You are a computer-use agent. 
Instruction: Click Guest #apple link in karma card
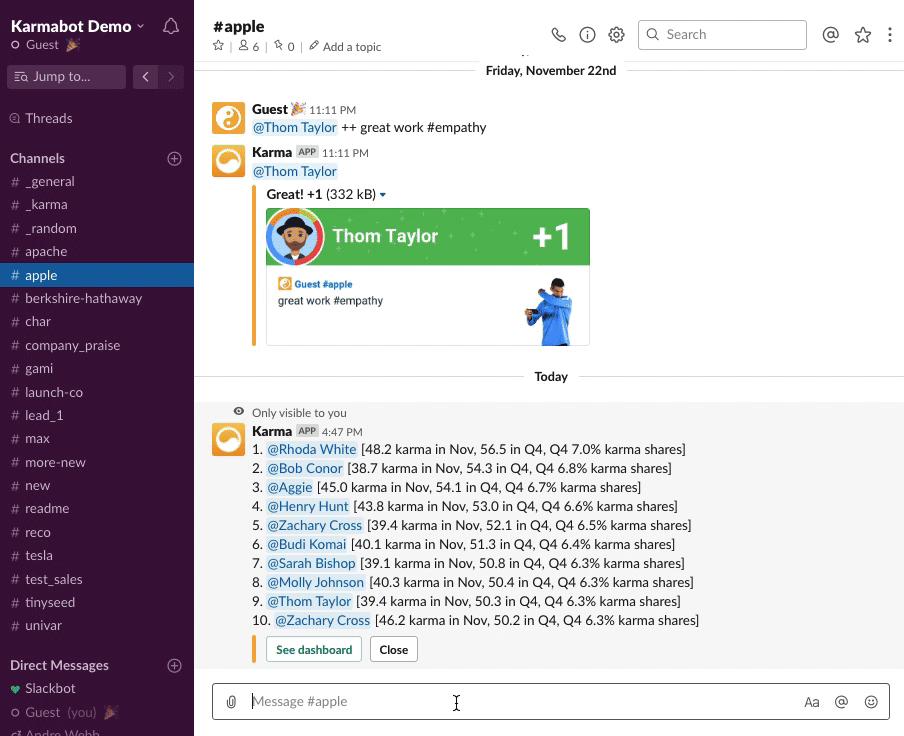(x=323, y=284)
